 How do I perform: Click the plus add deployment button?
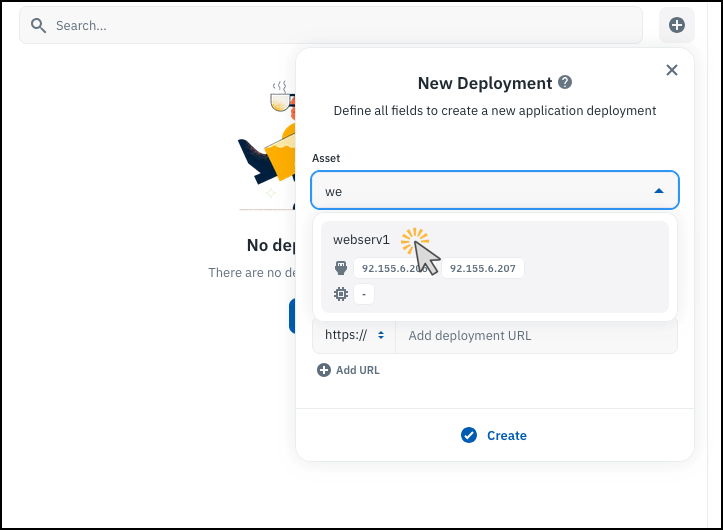pos(676,25)
